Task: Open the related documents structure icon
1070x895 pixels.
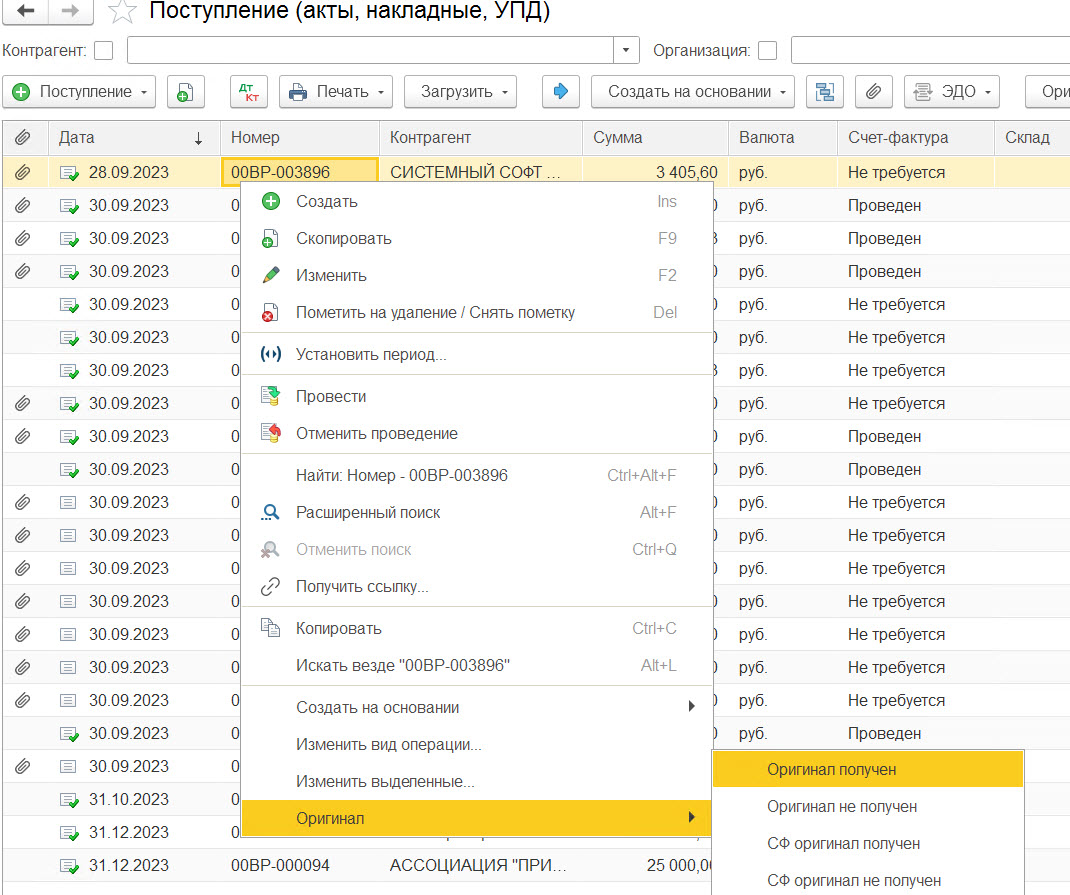Action: pos(825,92)
